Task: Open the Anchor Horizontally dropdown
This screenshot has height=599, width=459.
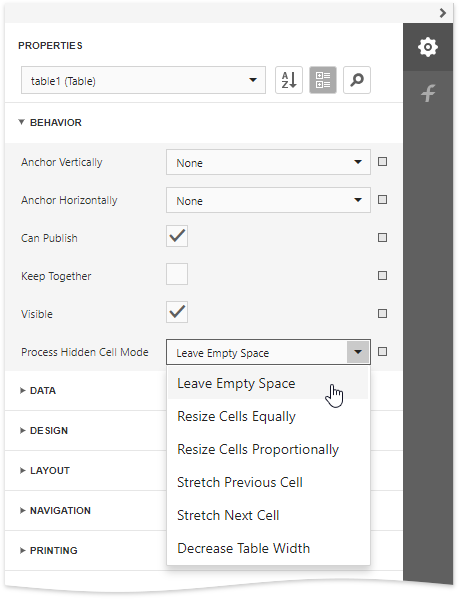Action: coord(268,200)
